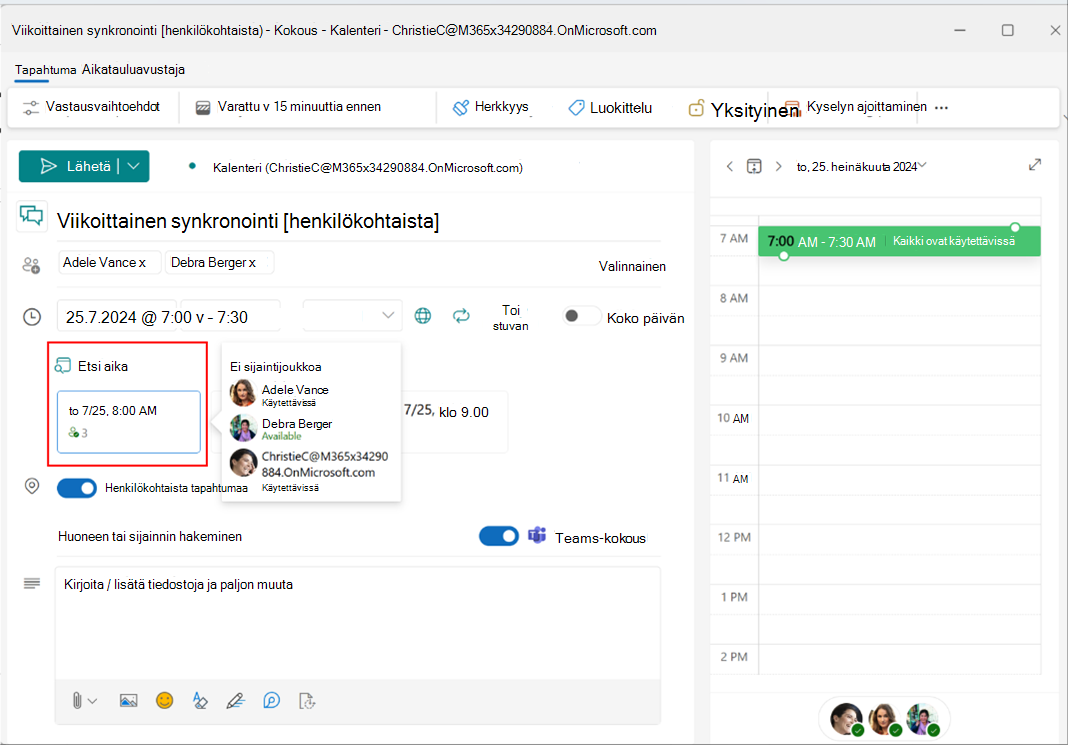Expand the Lähetä send options arrow

[x=134, y=166]
